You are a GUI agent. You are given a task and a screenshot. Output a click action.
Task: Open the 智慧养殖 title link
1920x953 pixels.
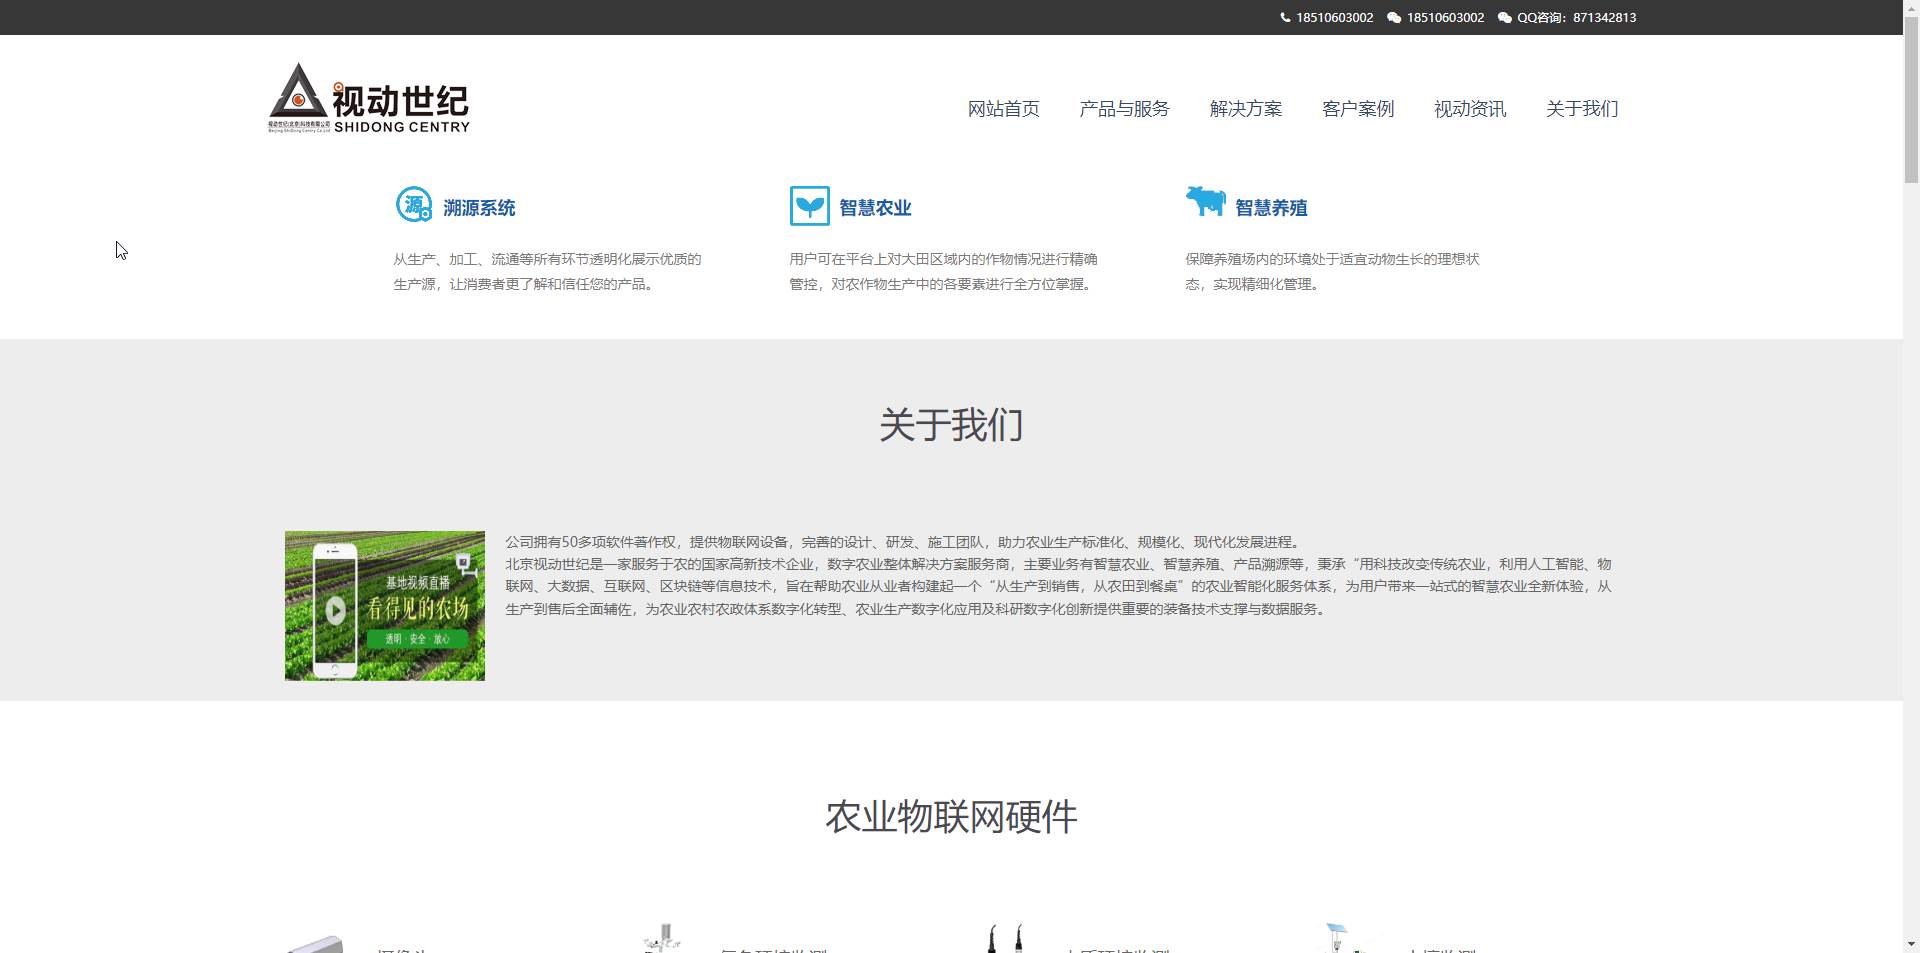point(1271,208)
